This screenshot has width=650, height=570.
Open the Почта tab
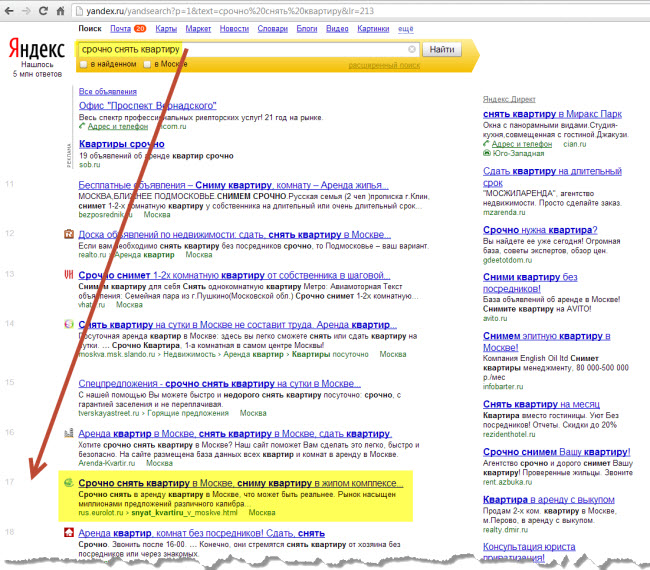(120, 29)
